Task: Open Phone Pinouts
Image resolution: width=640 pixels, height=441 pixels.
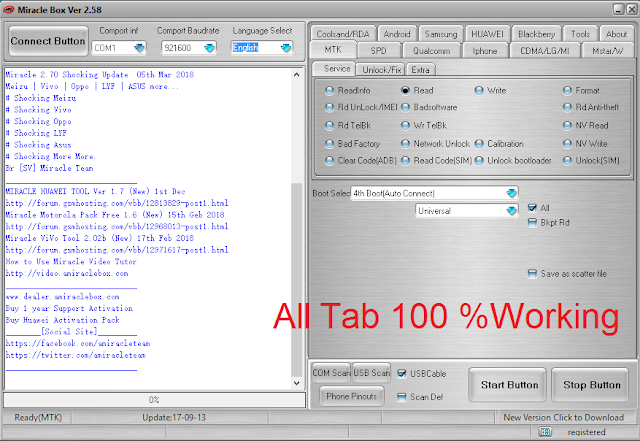Action: [x=351, y=396]
